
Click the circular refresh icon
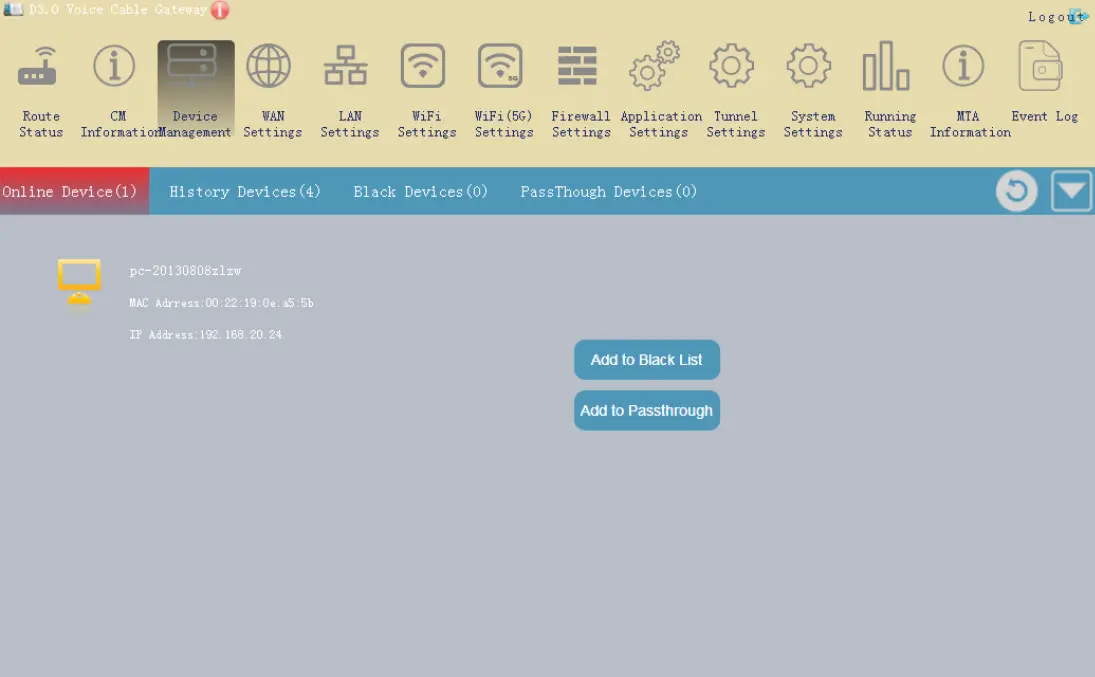pos(1016,191)
